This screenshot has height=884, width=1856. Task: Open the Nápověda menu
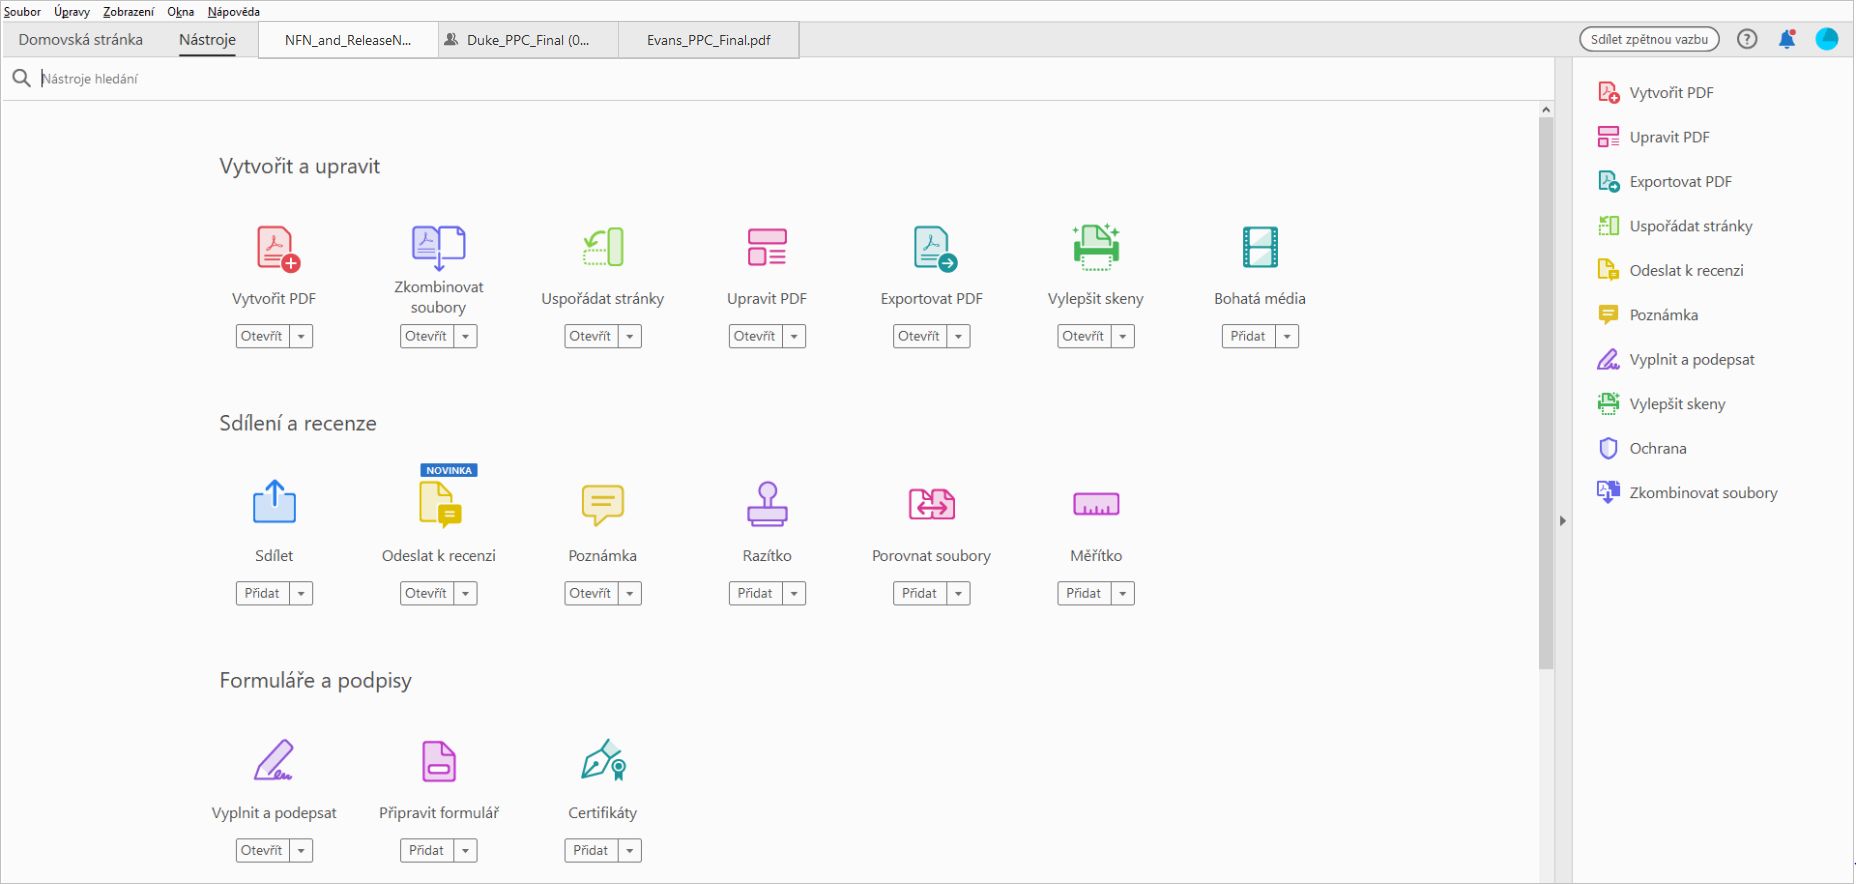coord(234,12)
